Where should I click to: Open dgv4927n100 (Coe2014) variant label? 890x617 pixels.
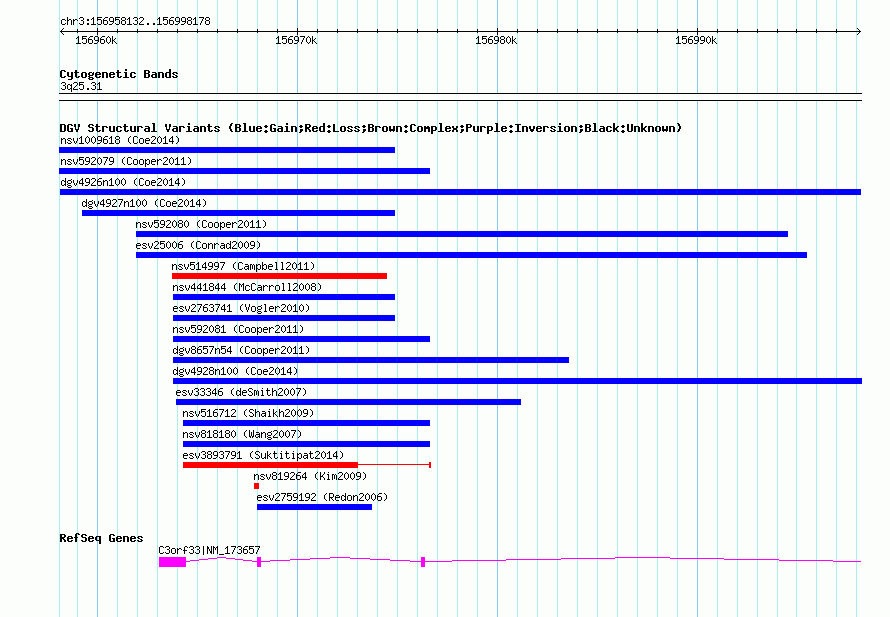144,203
